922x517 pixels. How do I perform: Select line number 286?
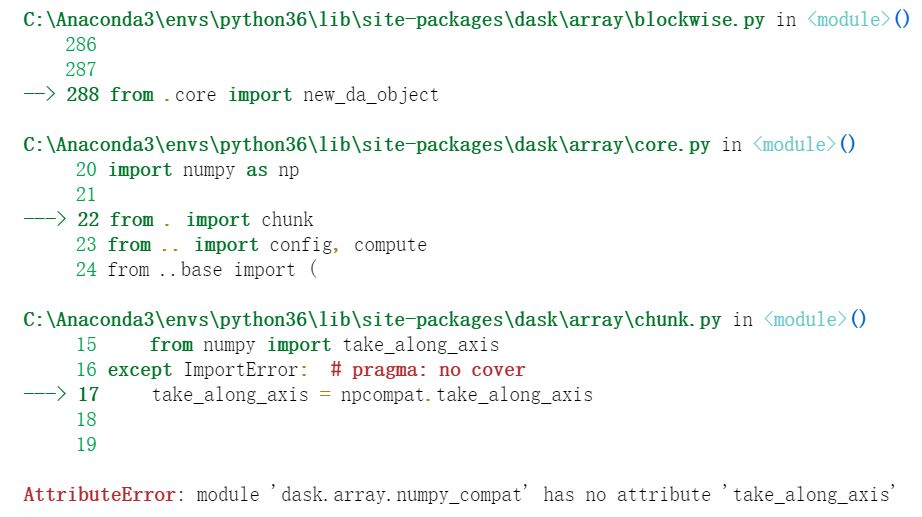click(x=81, y=45)
